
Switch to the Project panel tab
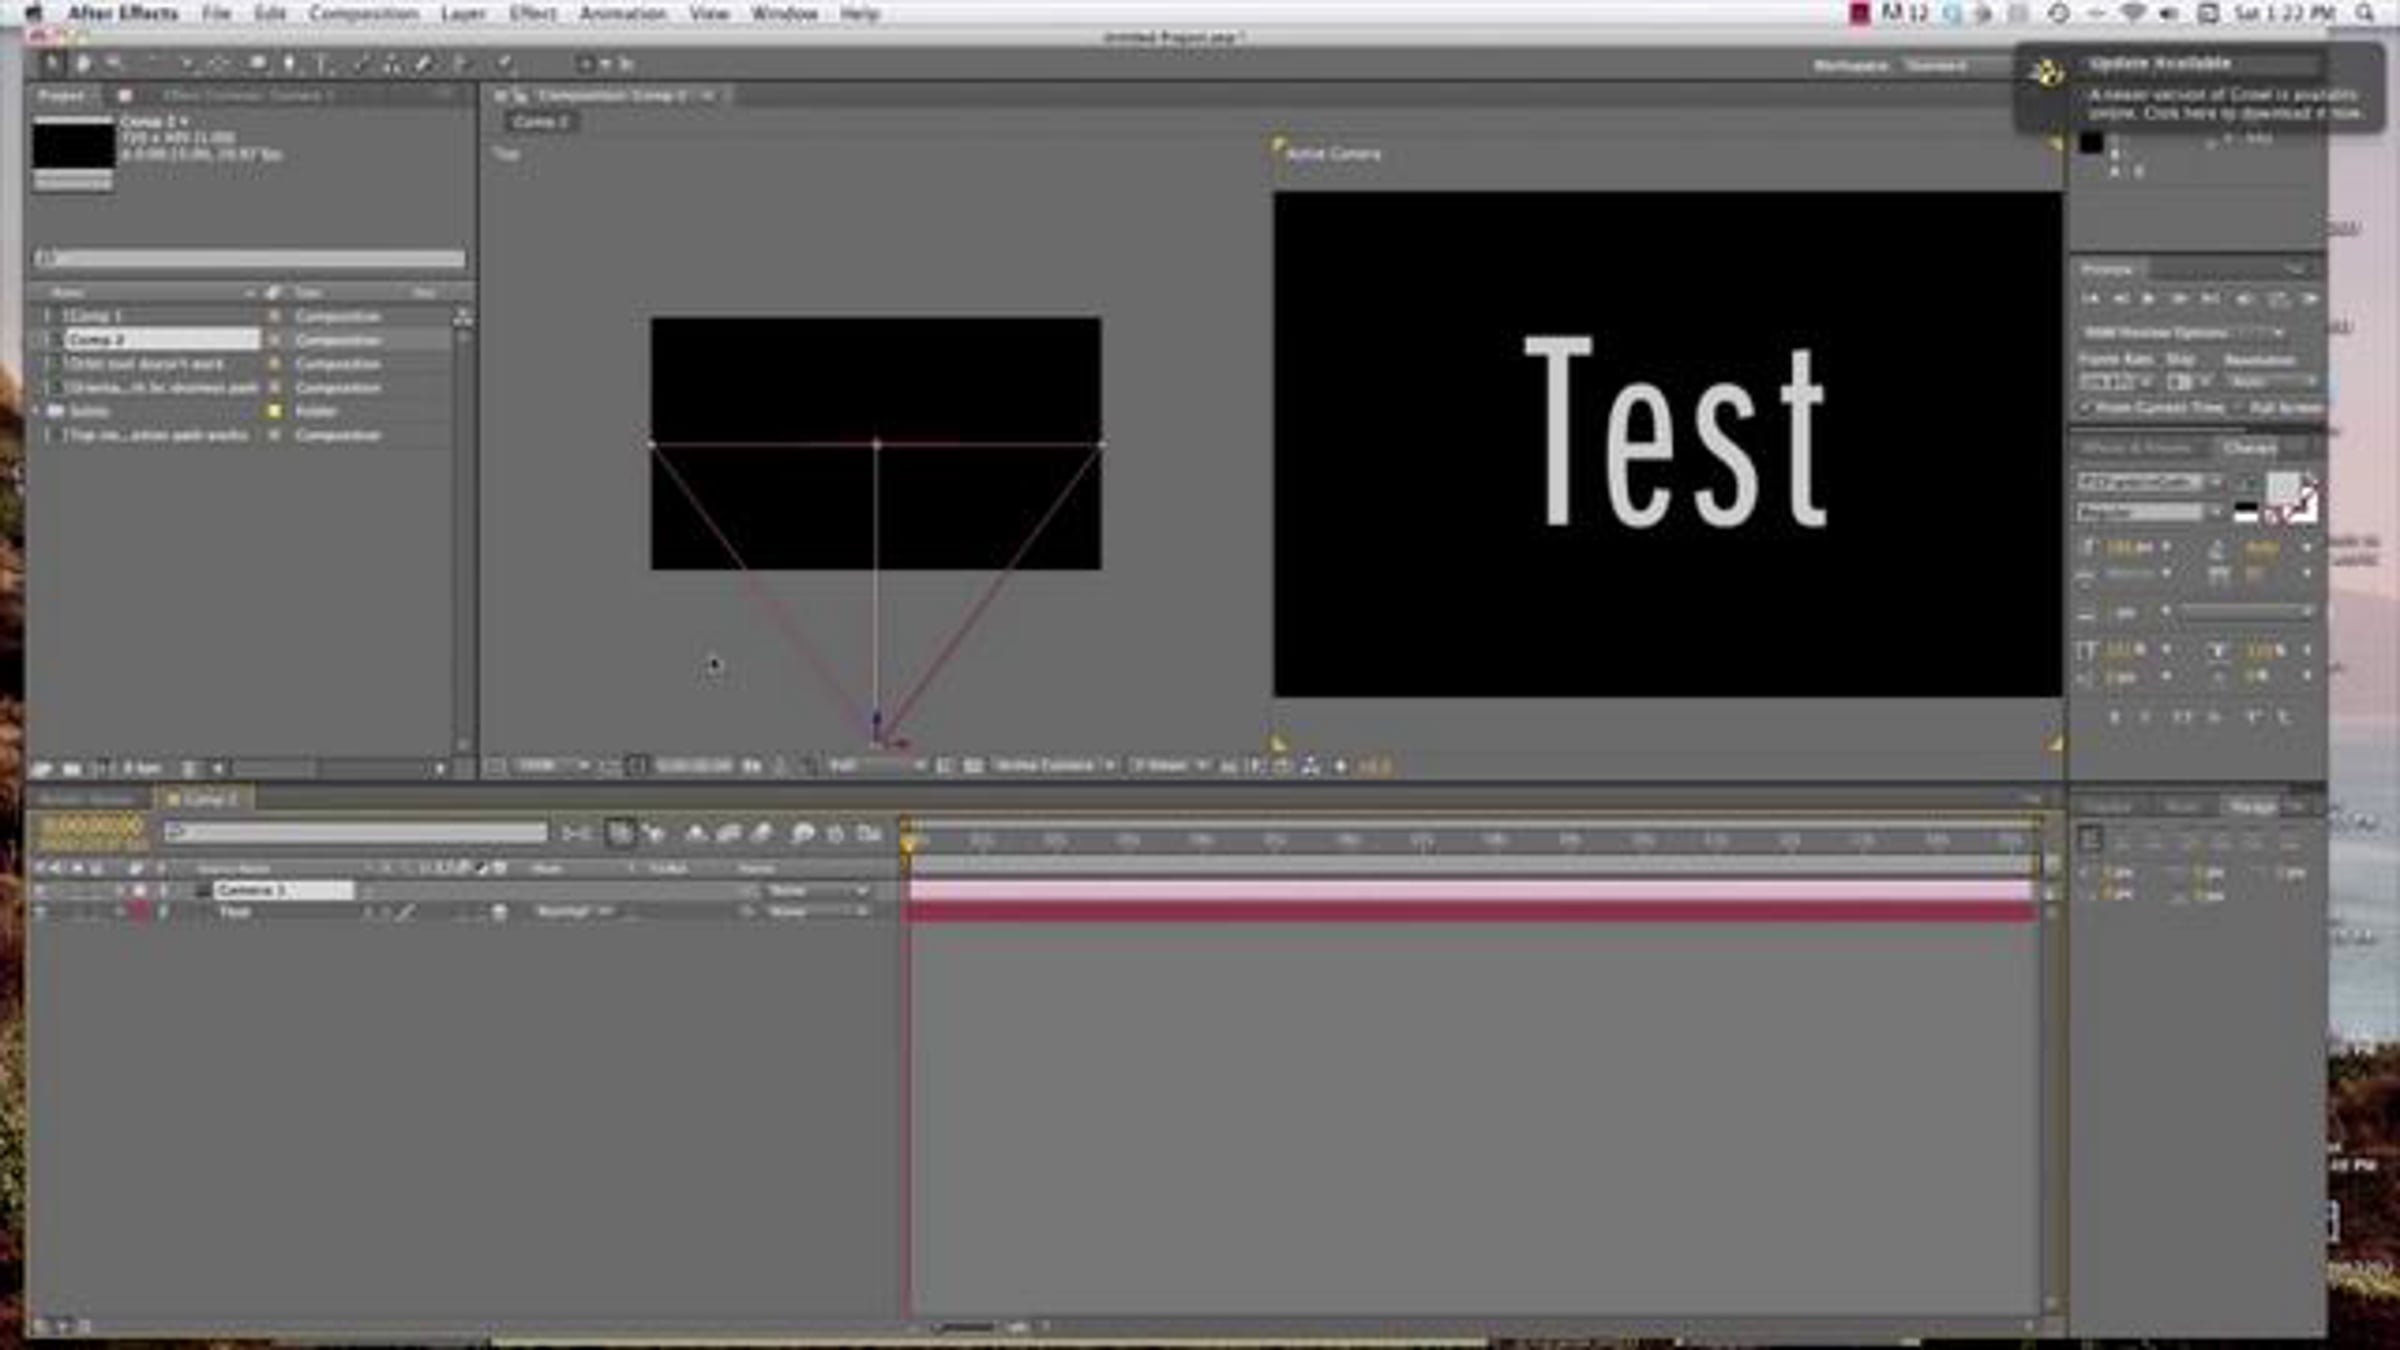click(61, 96)
